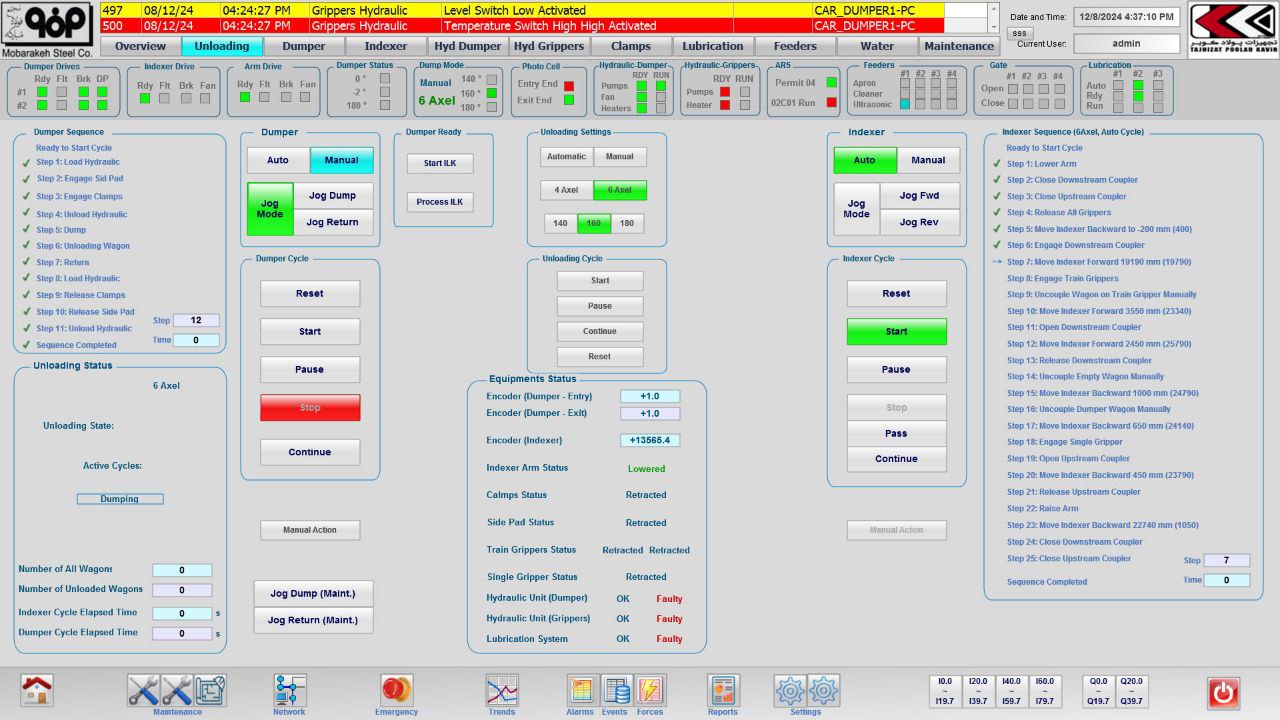The height and width of the screenshot is (720, 1280).
Task: Open the Alarms list icon
Action: click(x=581, y=690)
